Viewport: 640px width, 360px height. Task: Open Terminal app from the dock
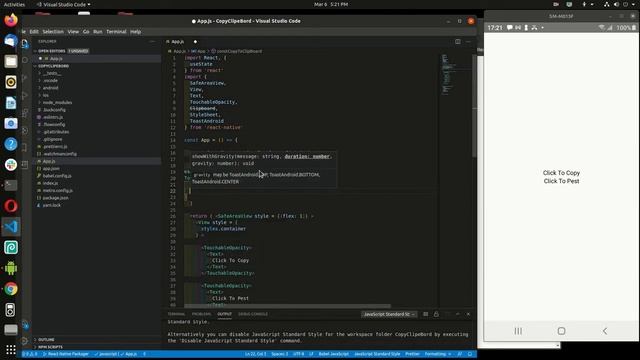[11, 185]
